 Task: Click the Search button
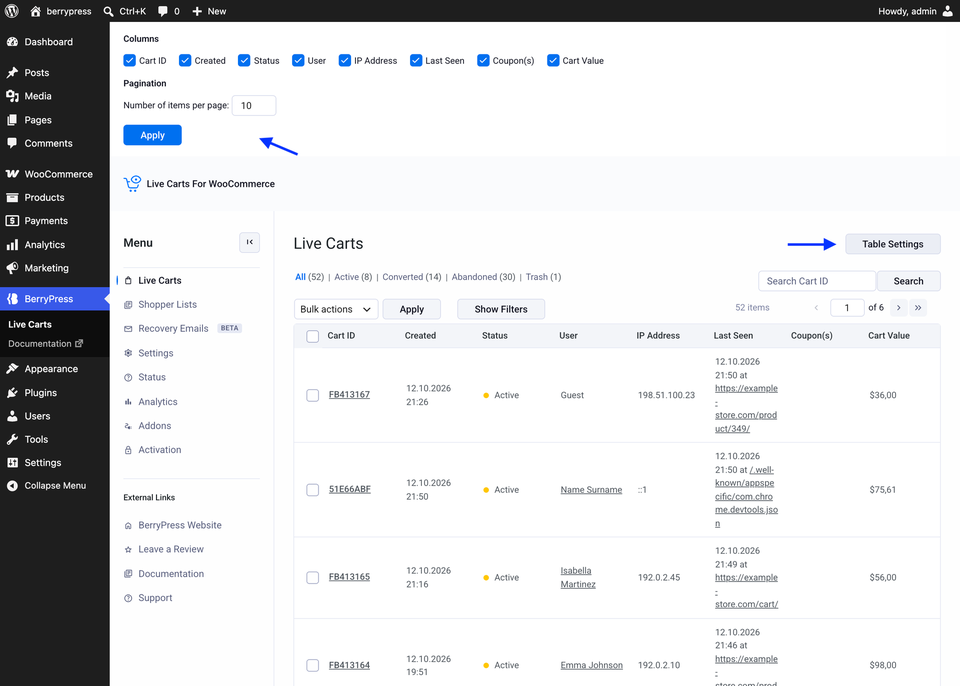pyautogui.click(x=909, y=281)
